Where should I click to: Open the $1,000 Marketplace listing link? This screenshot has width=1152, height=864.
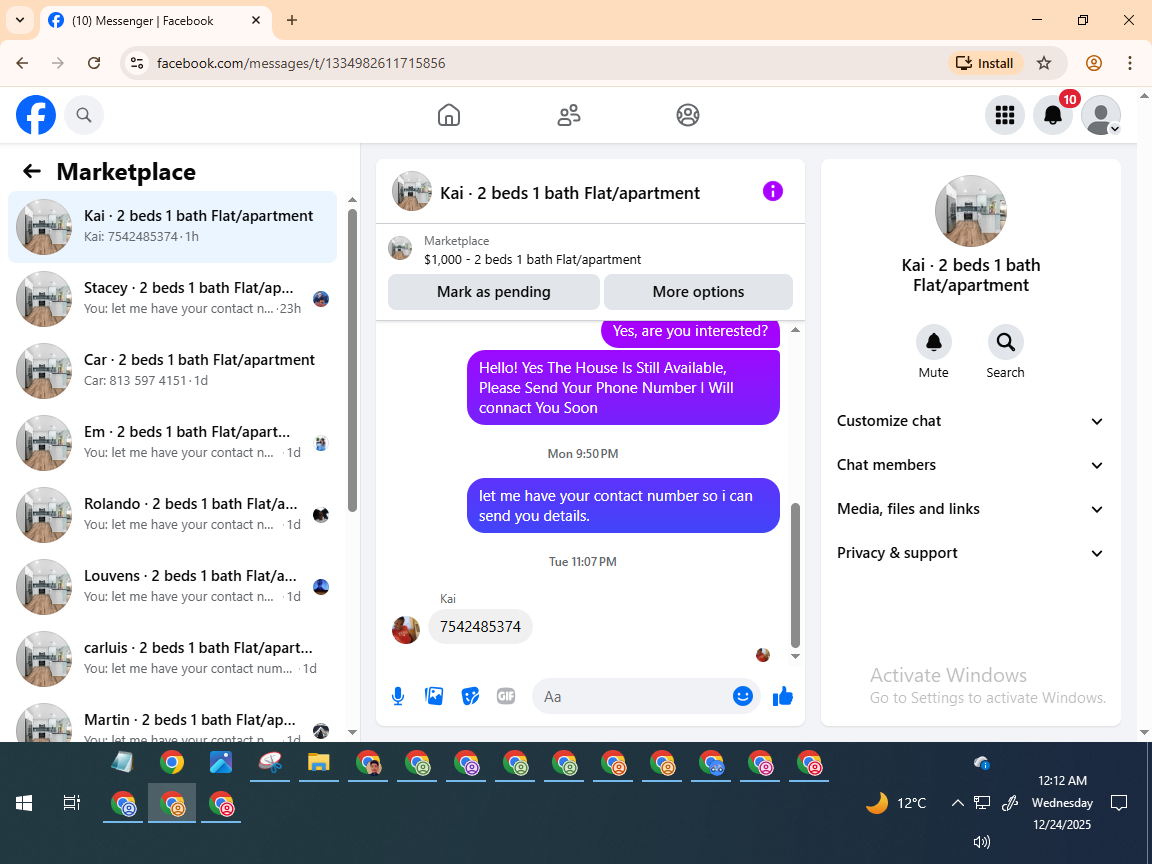(x=532, y=259)
